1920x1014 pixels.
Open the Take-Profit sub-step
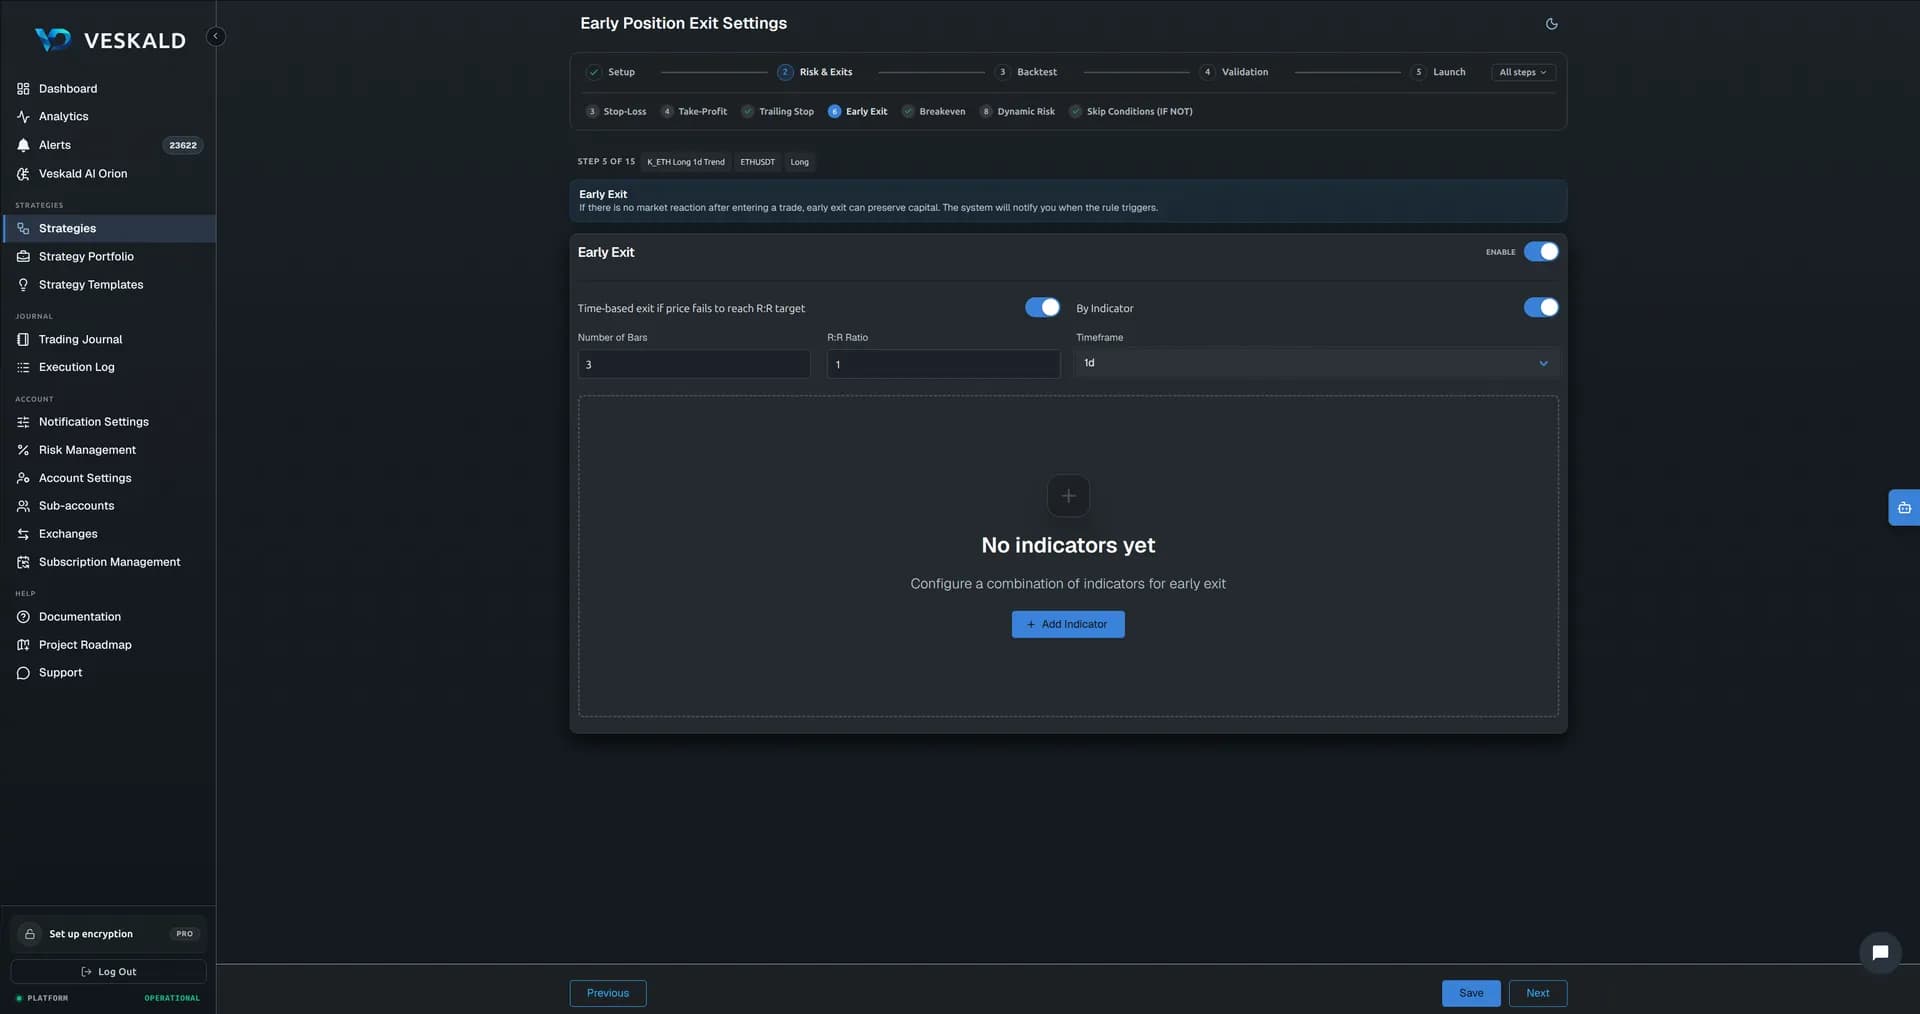click(694, 112)
